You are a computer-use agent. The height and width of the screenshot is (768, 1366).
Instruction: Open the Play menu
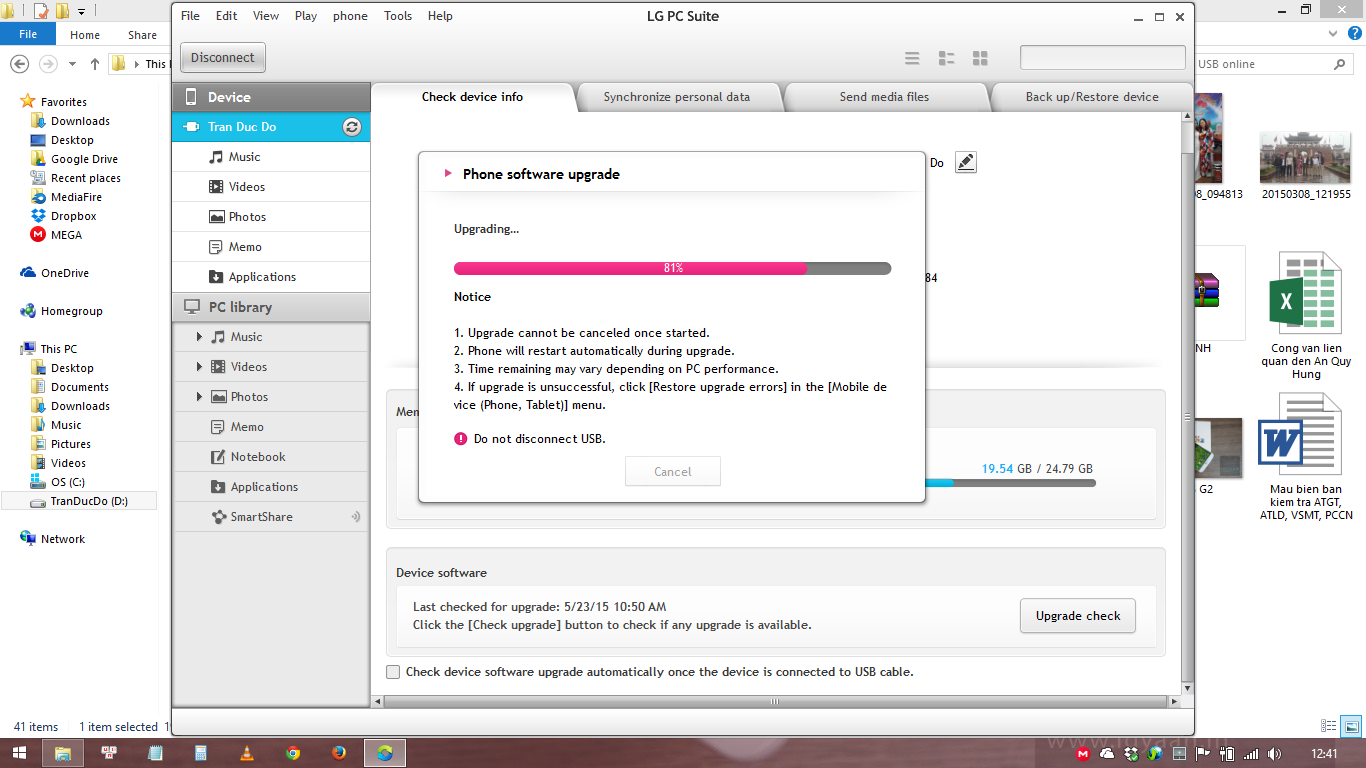point(306,16)
